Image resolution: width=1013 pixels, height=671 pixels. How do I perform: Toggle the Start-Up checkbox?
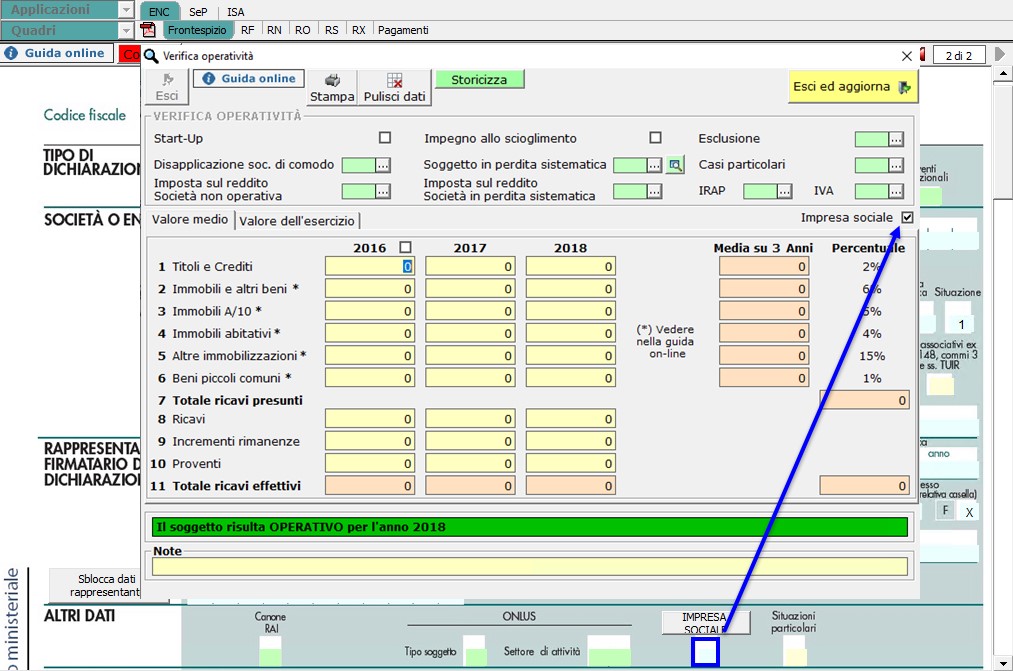coord(385,138)
